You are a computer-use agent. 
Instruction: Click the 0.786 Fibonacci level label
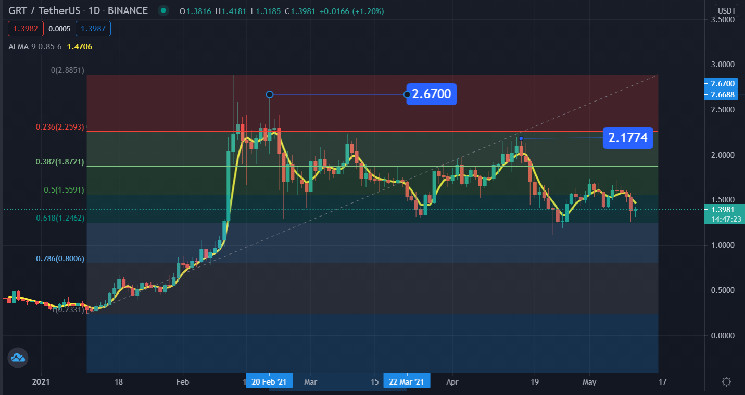[x=60, y=259]
